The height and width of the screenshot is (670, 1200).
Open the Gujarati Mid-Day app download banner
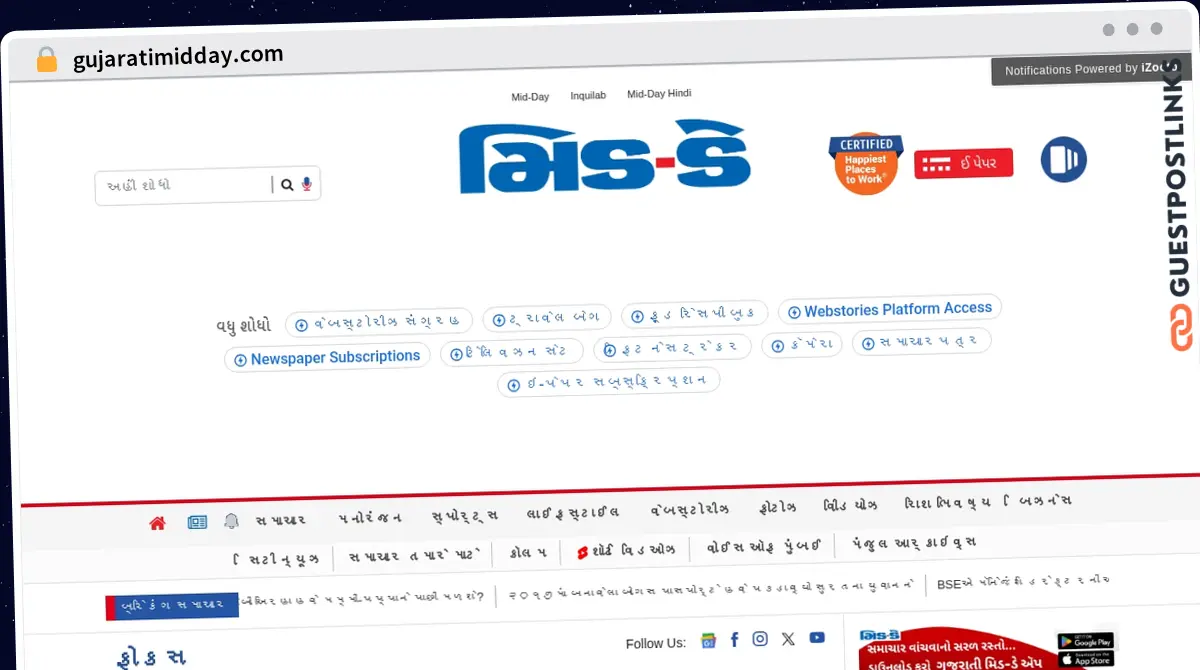pos(986,647)
